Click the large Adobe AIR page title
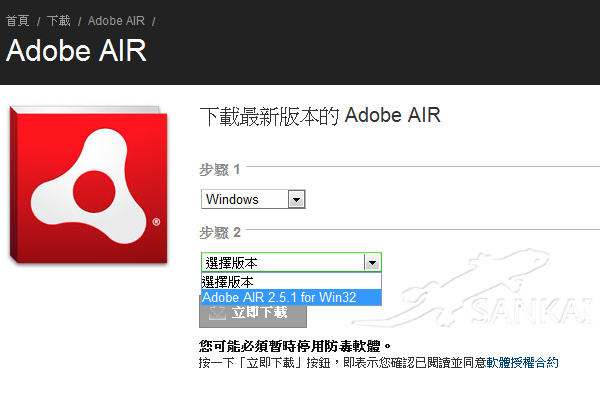 [77, 51]
